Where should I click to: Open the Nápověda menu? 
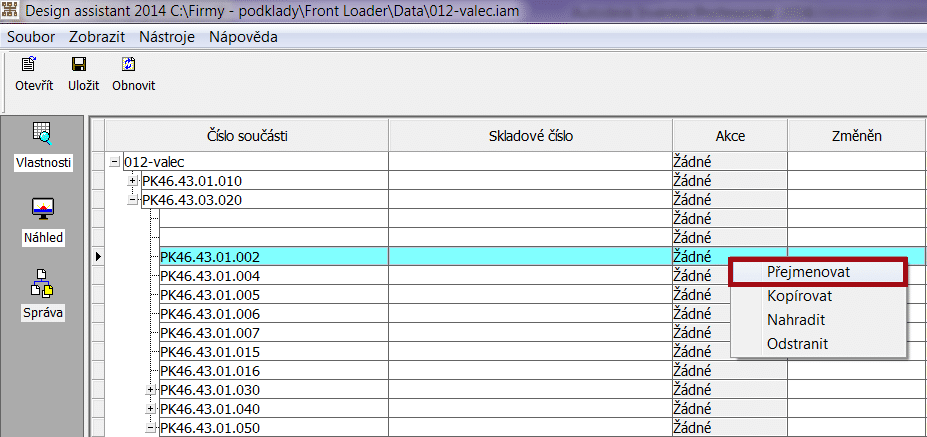tap(244, 37)
